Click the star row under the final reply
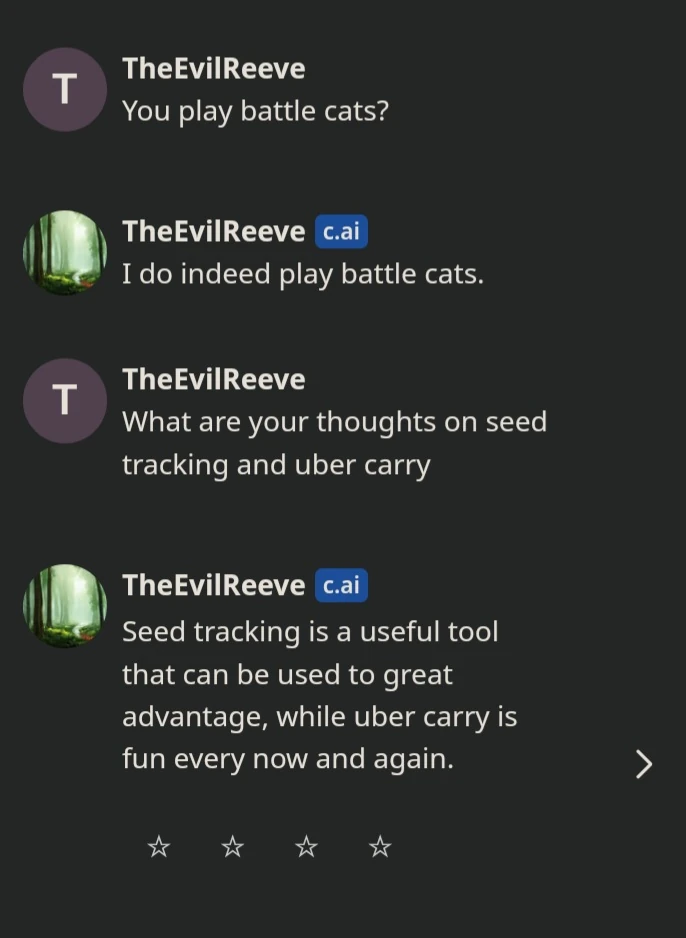The image size is (686, 938). [268, 846]
